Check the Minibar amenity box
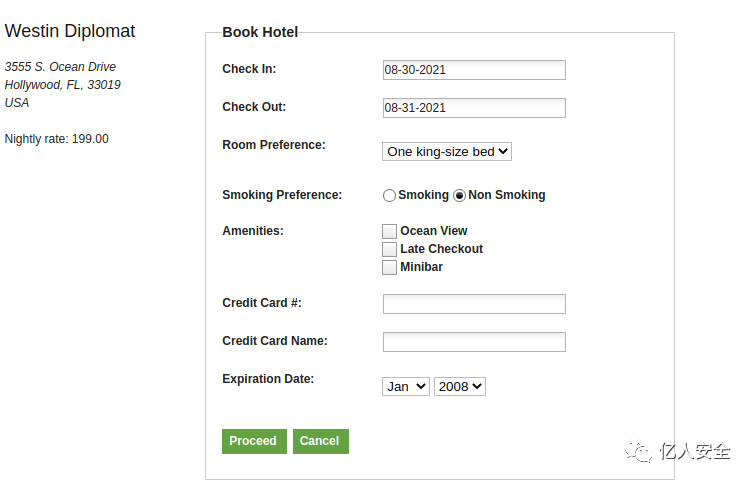Viewport: 755px width, 484px height. (x=390, y=267)
